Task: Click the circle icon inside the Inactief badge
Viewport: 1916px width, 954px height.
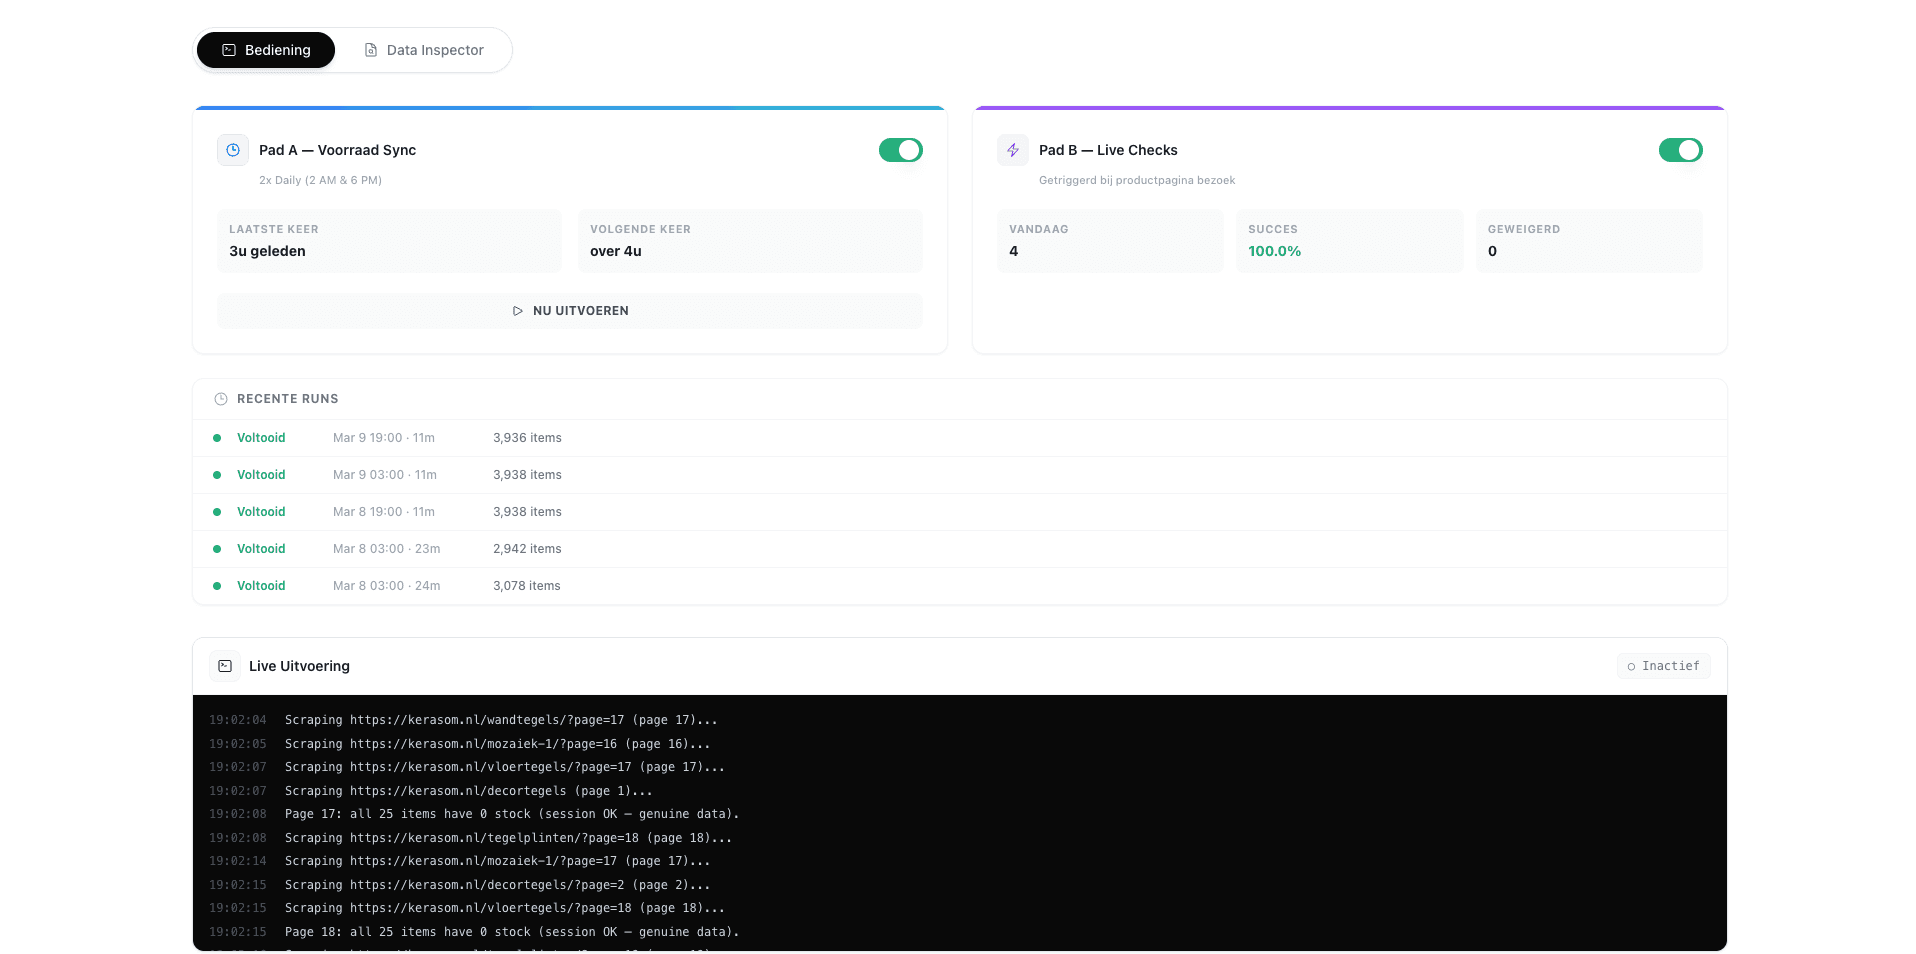Action: pyautogui.click(x=1630, y=666)
